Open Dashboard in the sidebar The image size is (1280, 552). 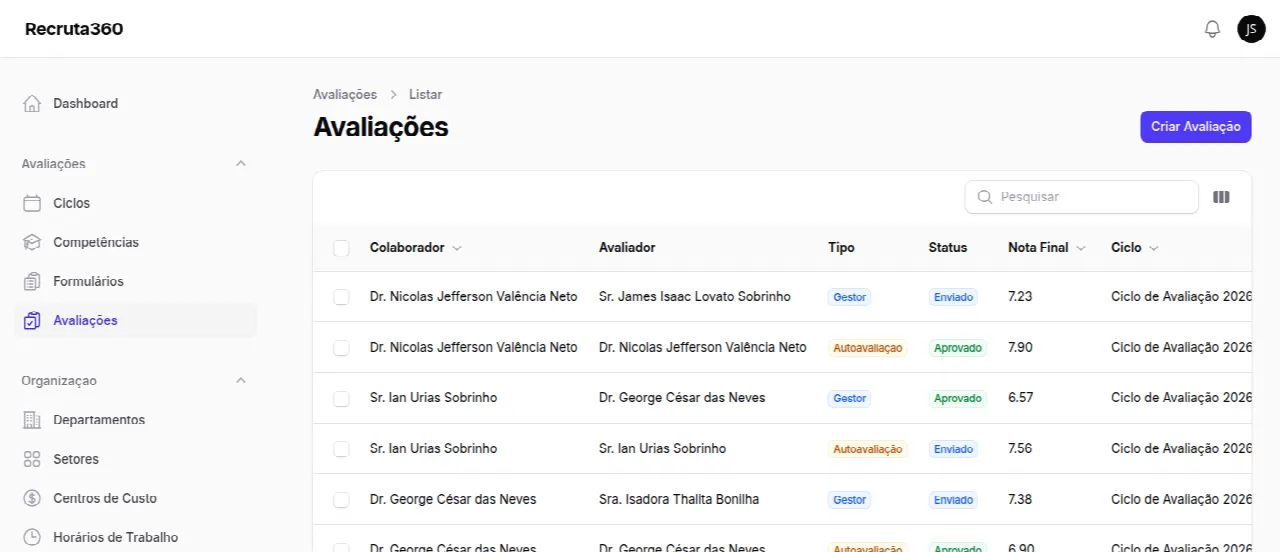[135, 103]
